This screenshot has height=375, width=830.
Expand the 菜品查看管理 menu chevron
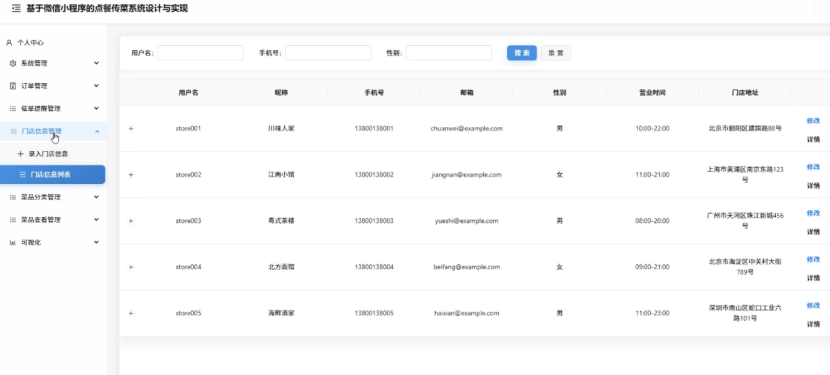click(96, 219)
